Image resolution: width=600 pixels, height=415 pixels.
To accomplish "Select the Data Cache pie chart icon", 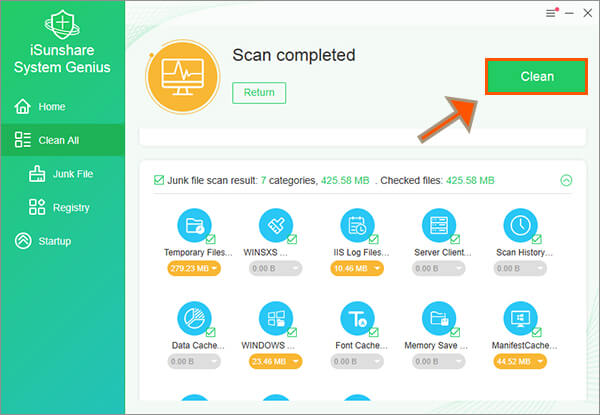I will click(x=194, y=319).
